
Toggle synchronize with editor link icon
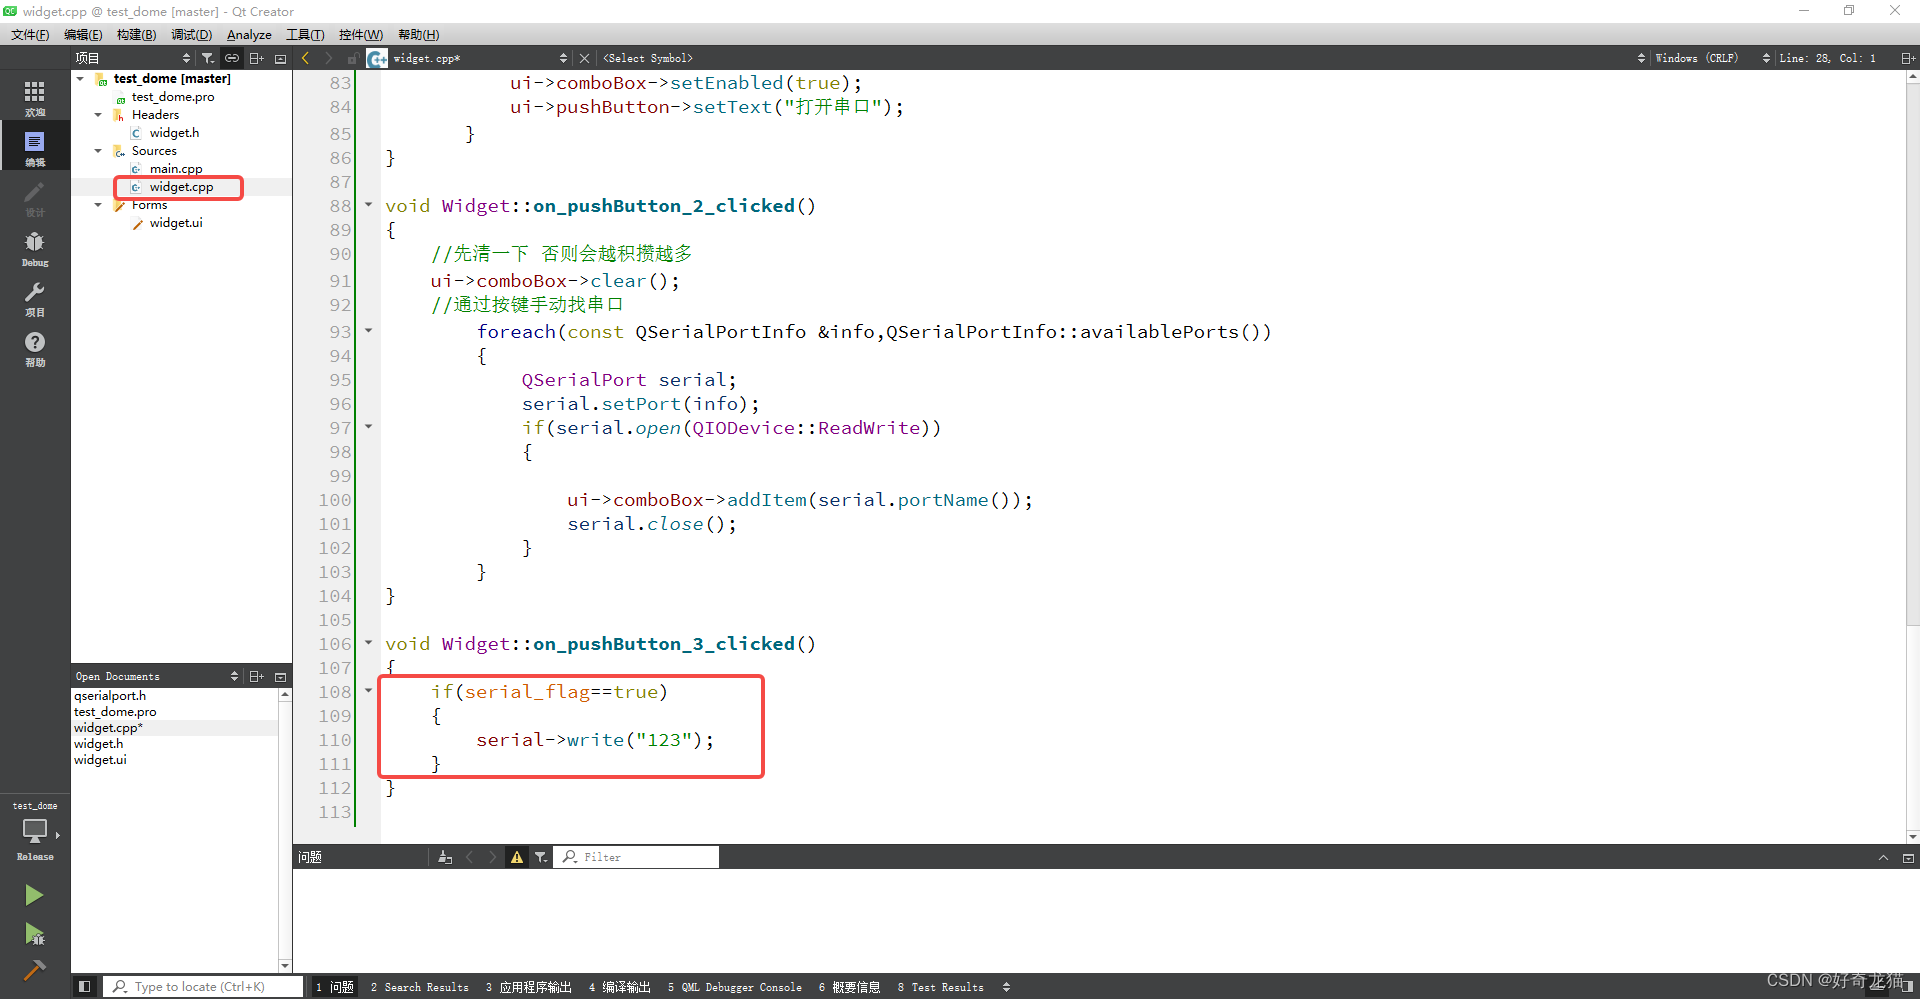coord(232,58)
